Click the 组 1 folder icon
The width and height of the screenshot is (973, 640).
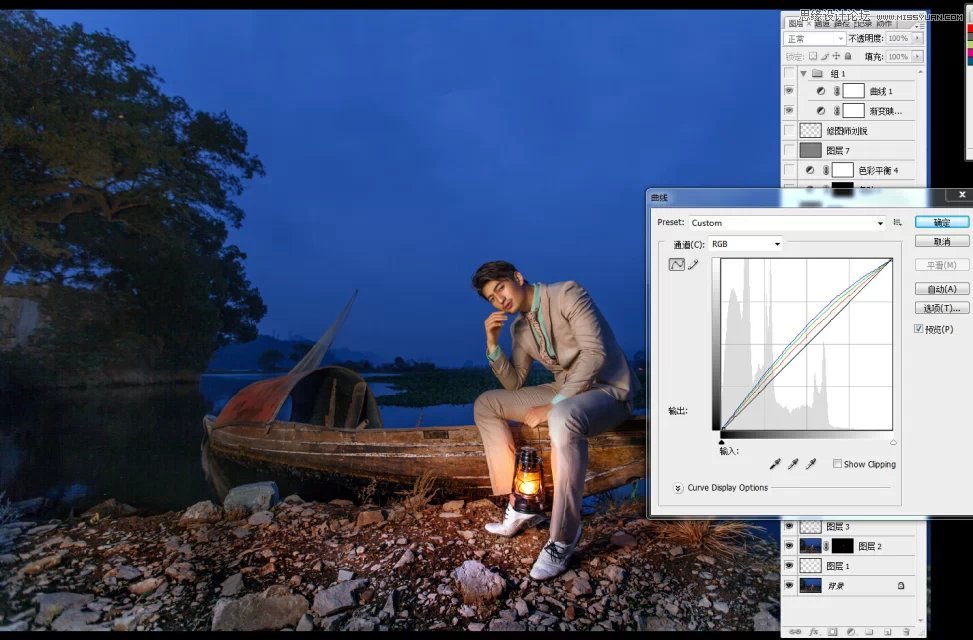817,73
